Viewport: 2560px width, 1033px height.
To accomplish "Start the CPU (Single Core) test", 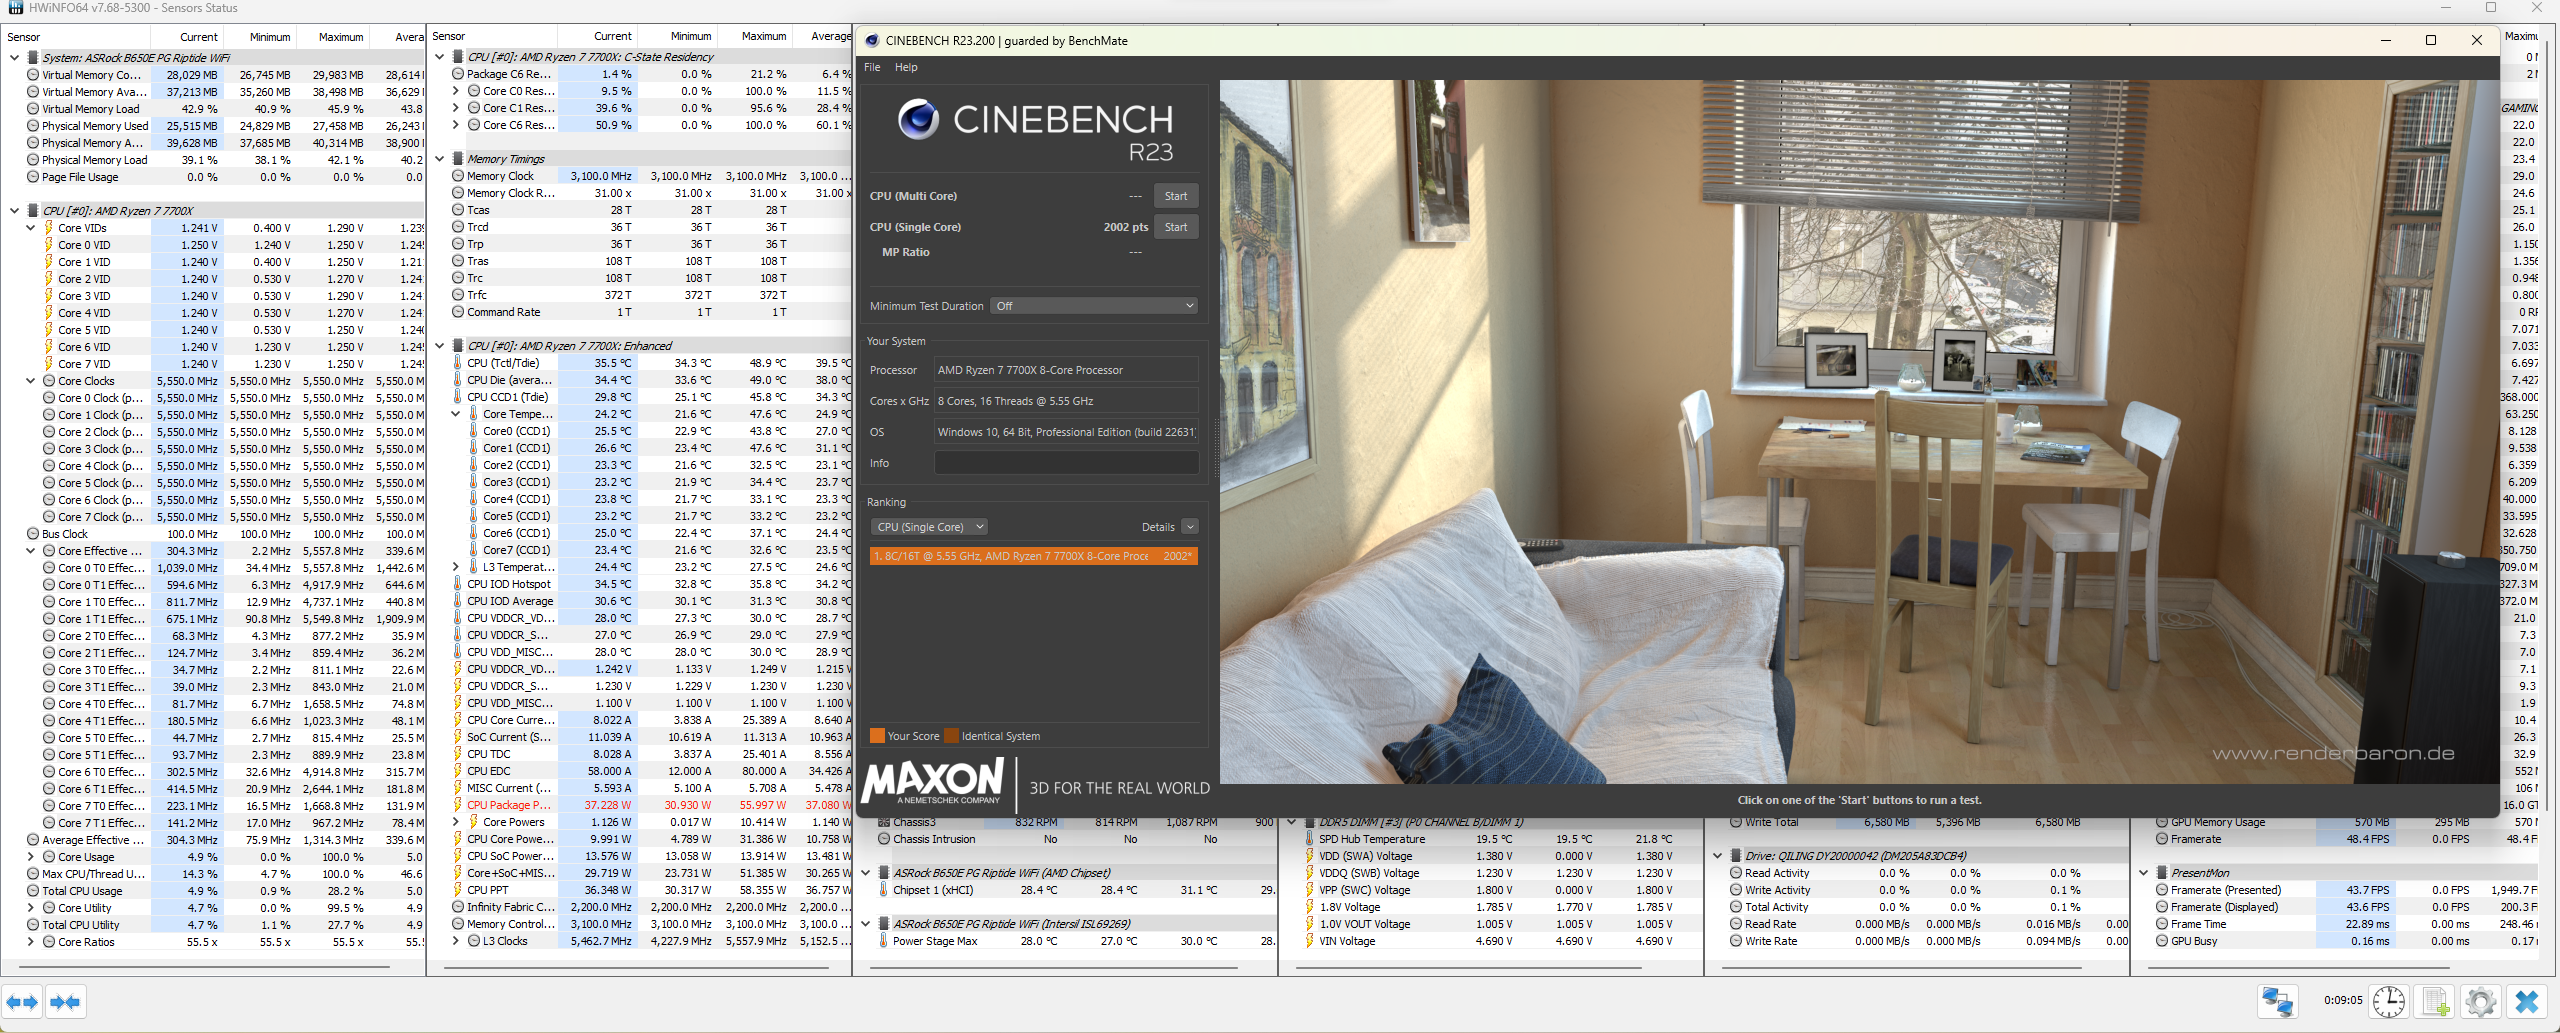I will (x=1176, y=227).
